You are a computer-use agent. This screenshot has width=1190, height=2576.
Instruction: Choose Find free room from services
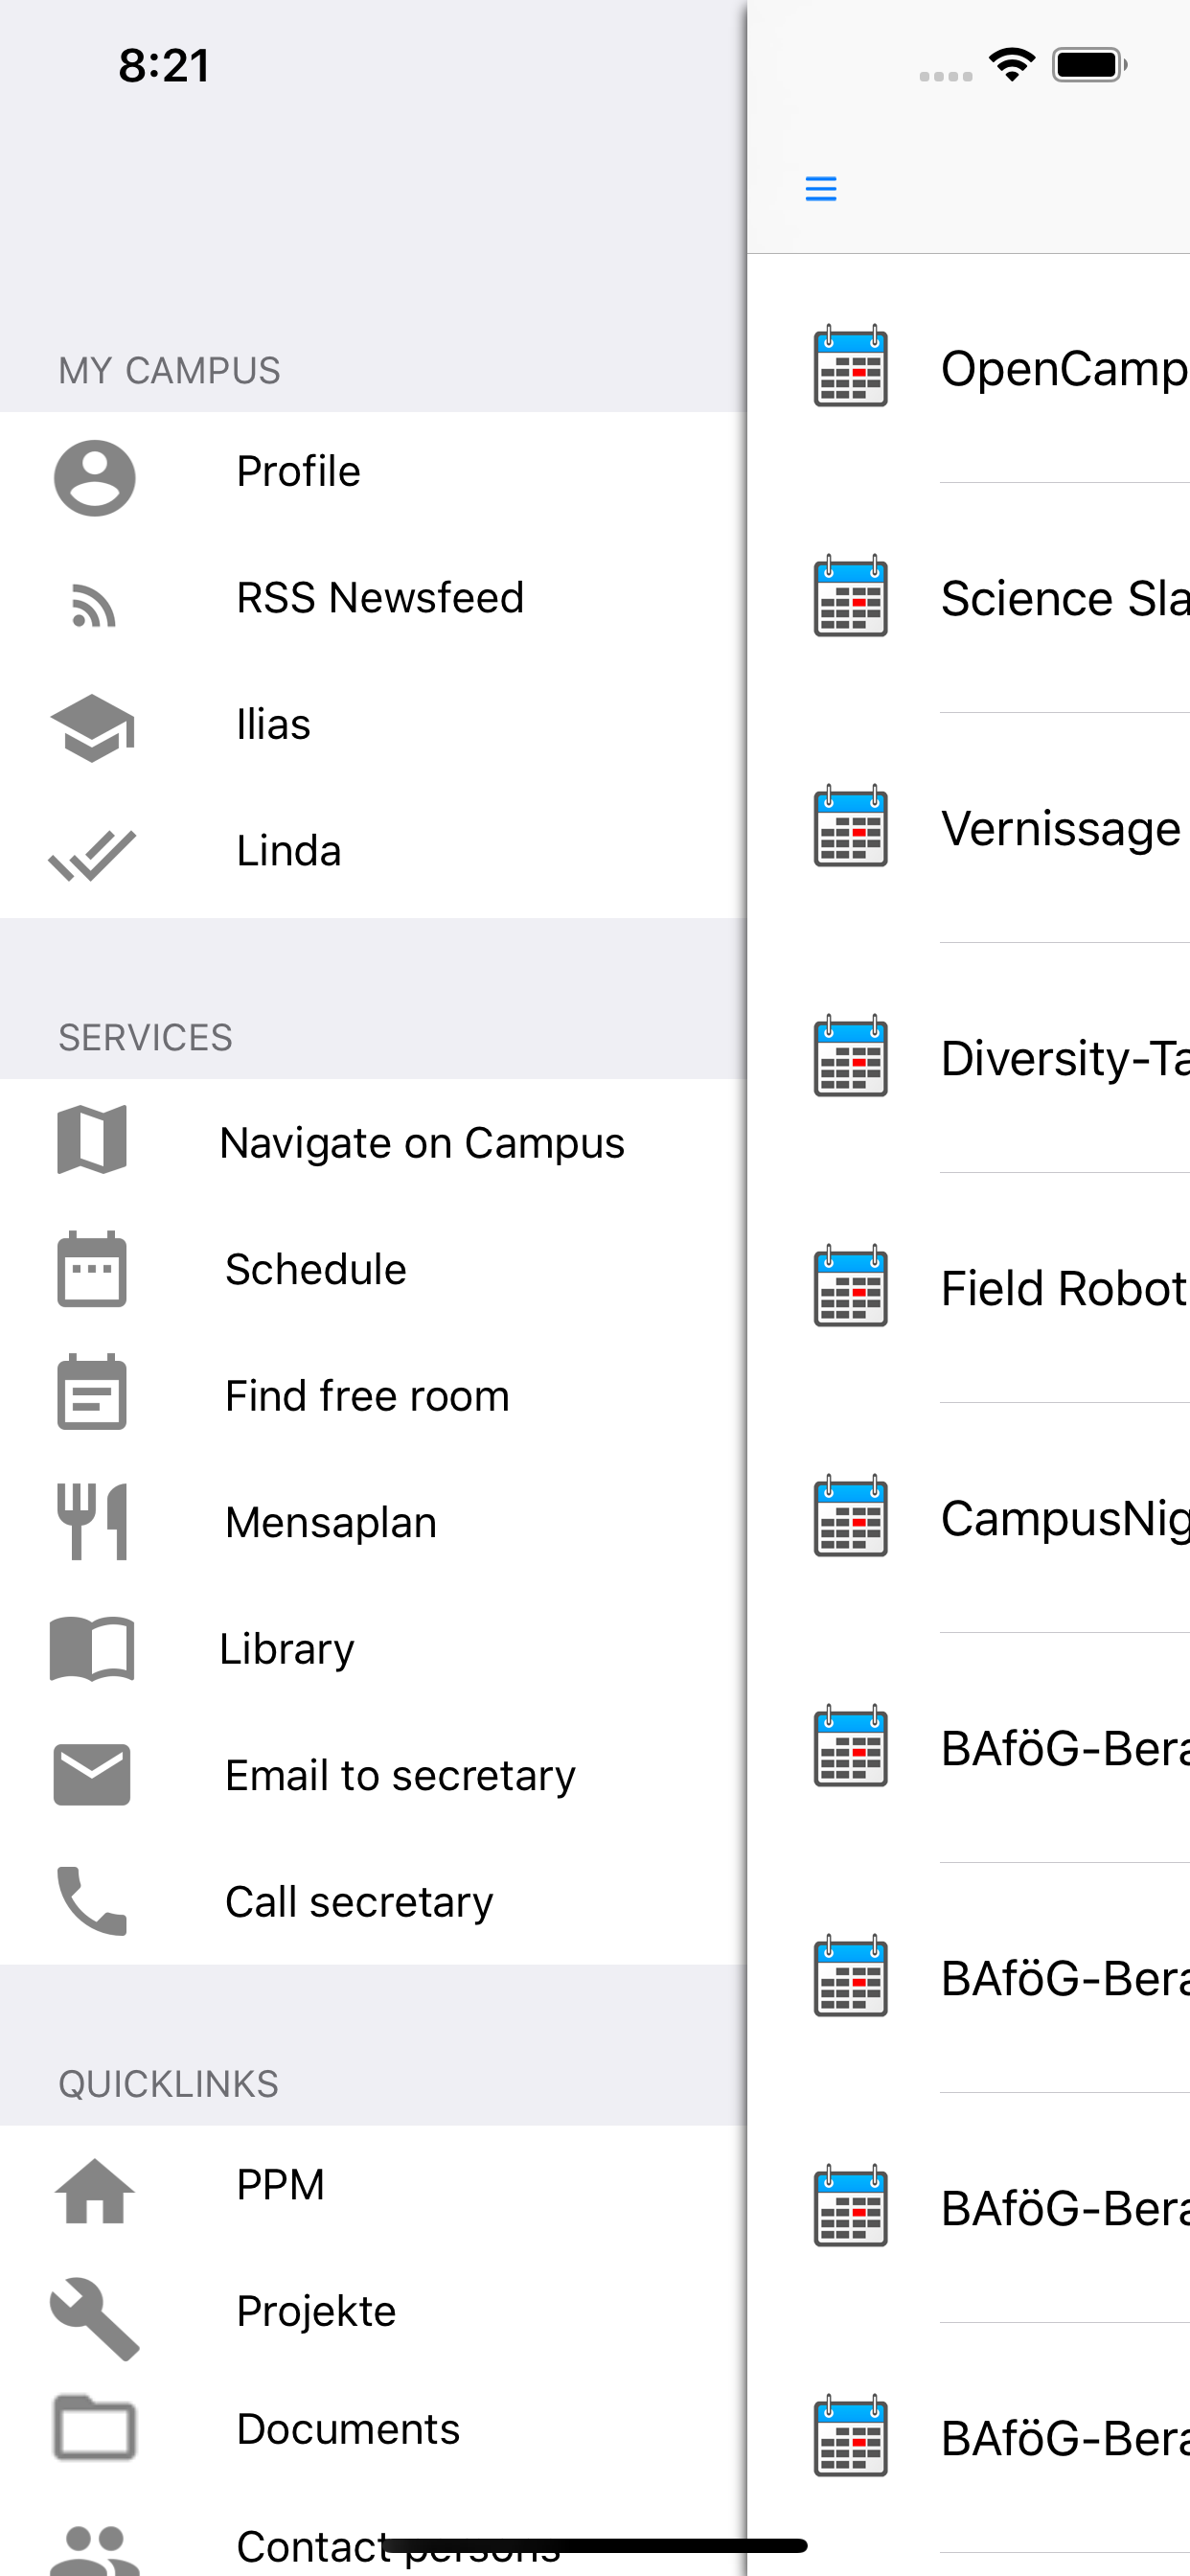pyautogui.click(x=373, y=1395)
